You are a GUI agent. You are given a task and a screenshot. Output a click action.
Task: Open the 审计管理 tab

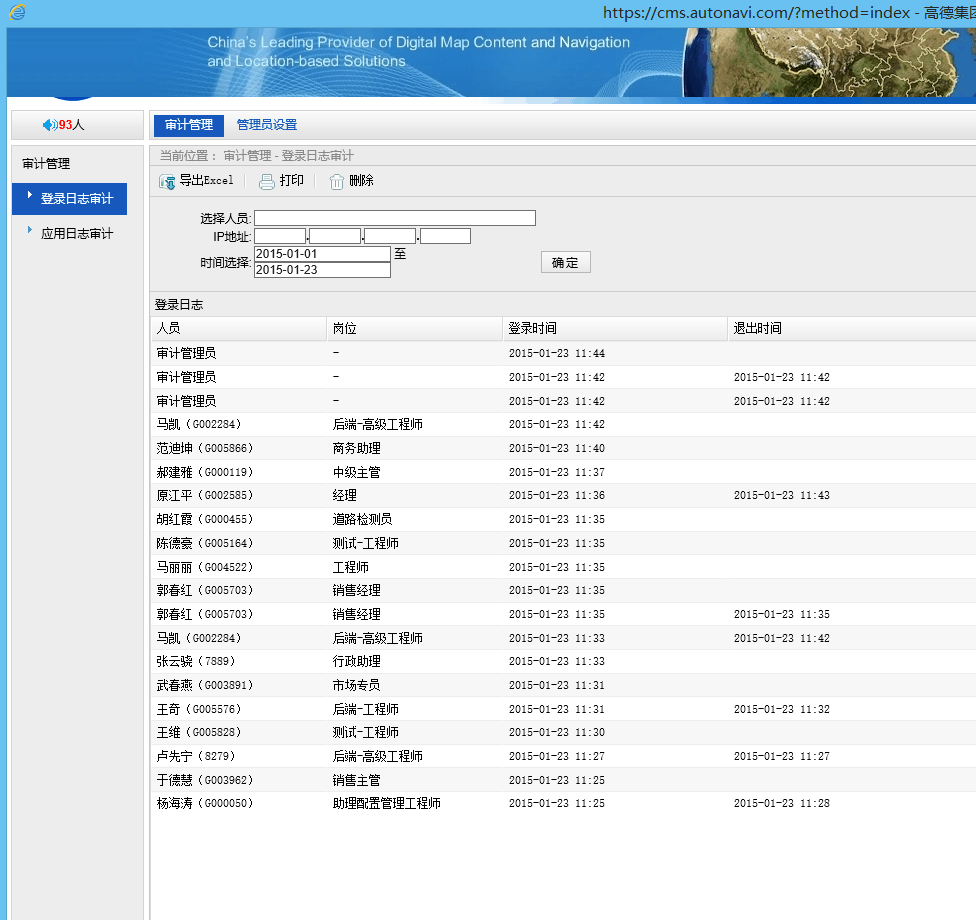(189, 125)
